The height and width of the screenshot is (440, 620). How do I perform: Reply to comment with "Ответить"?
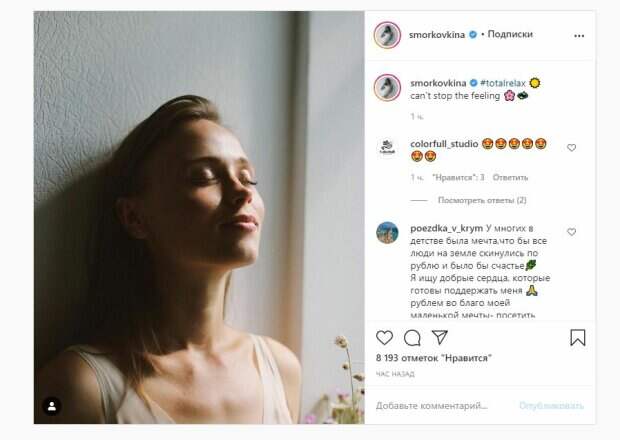(x=510, y=177)
